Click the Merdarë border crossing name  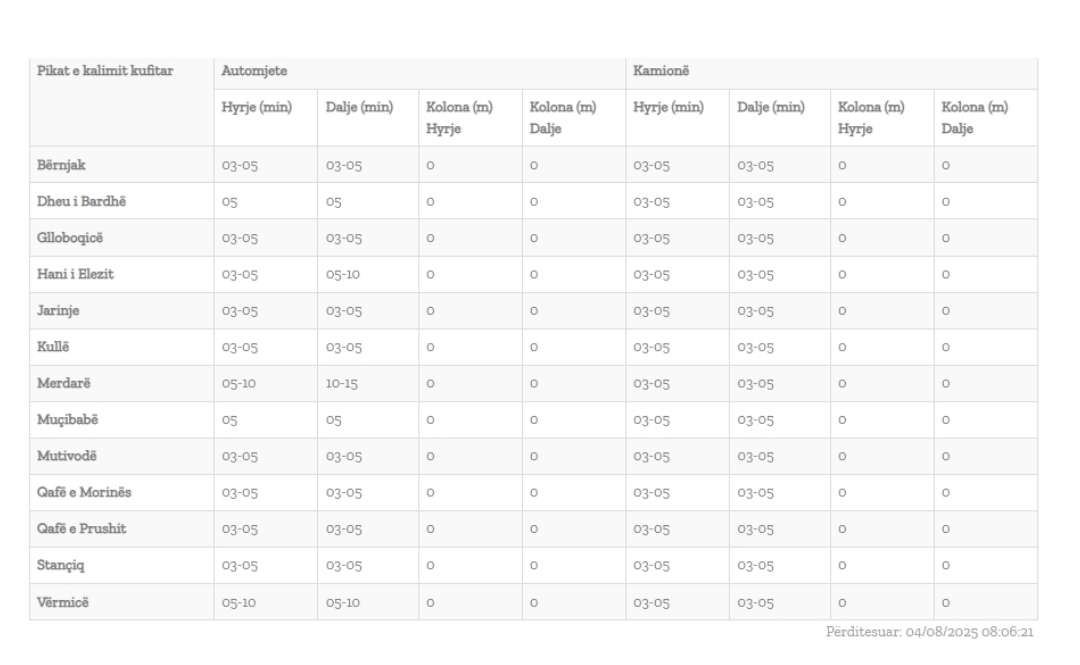(64, 383)
